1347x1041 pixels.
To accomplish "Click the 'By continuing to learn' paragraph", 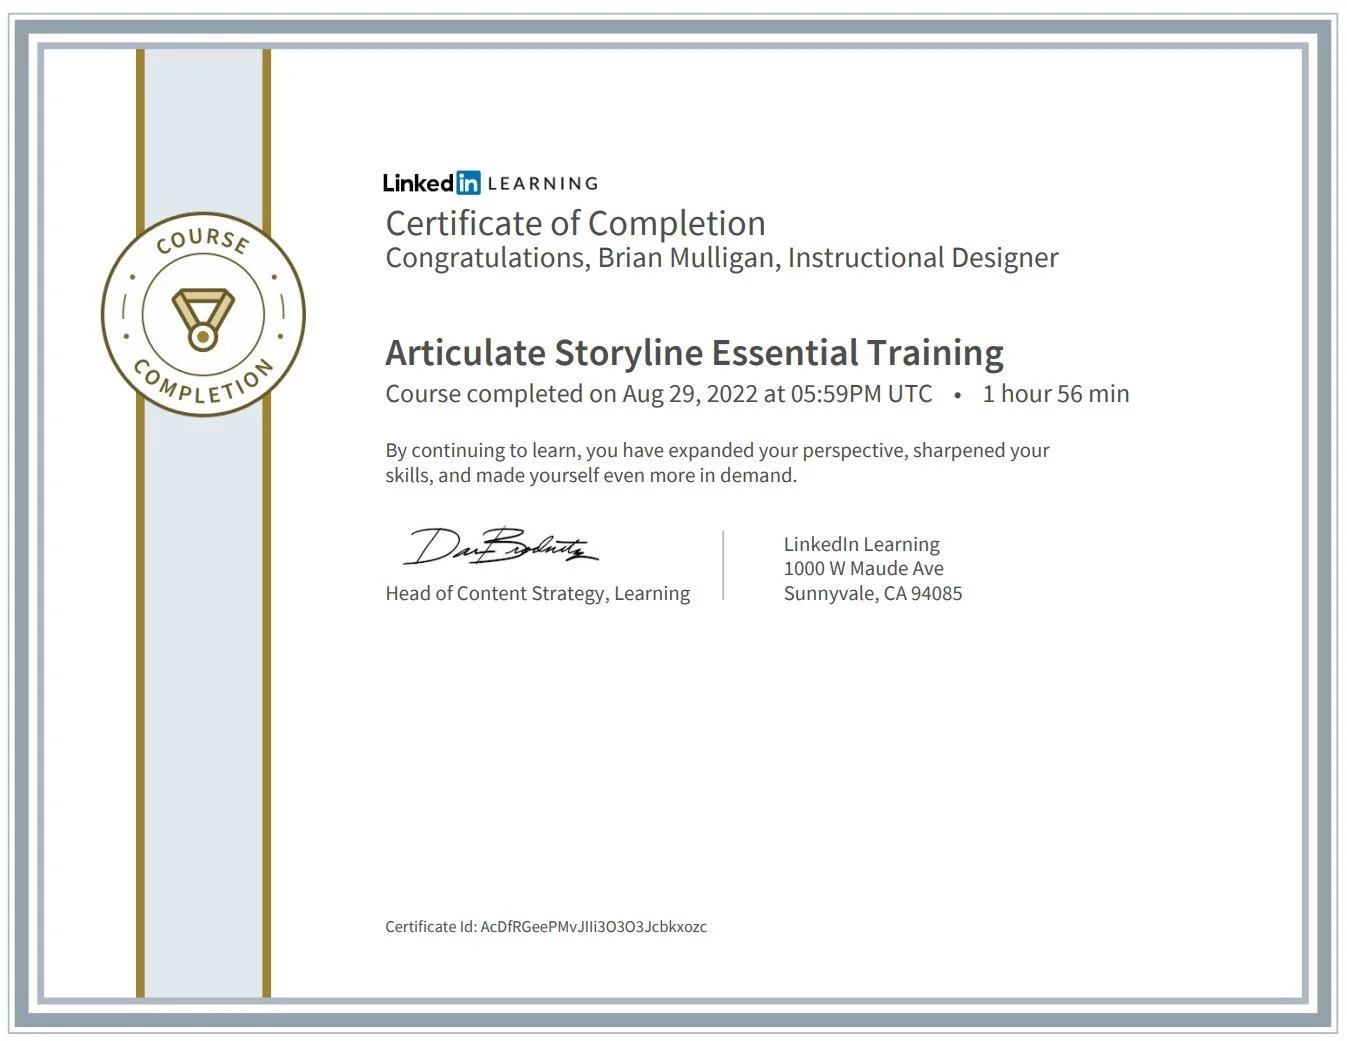I will [717, 463].
